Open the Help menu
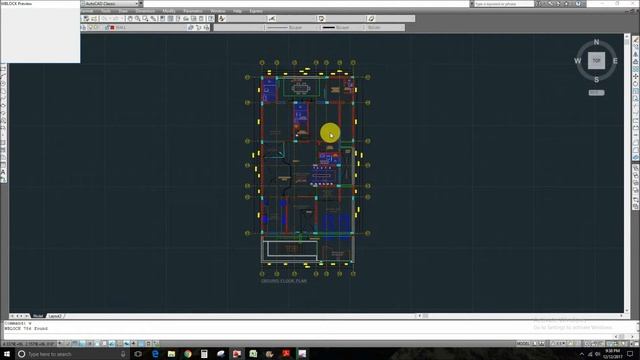This screenshot has height=360, width=640. [237, 11]
